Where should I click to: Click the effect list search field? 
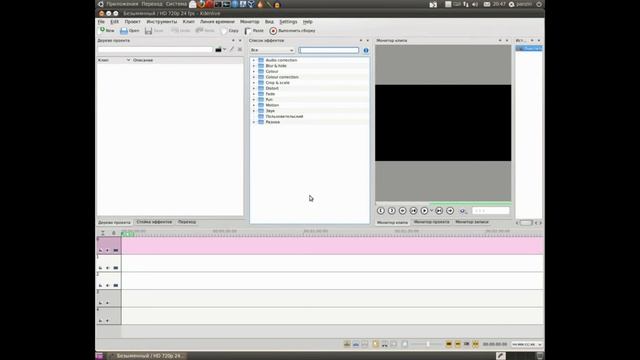coord(329,50)
